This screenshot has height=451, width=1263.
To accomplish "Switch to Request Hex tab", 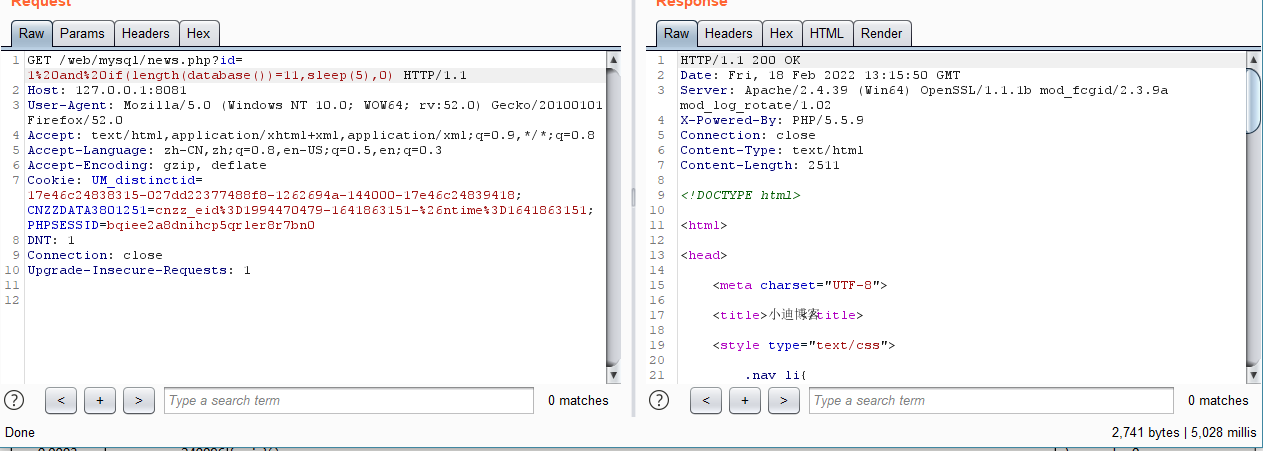I will click(x=199, y=33).
